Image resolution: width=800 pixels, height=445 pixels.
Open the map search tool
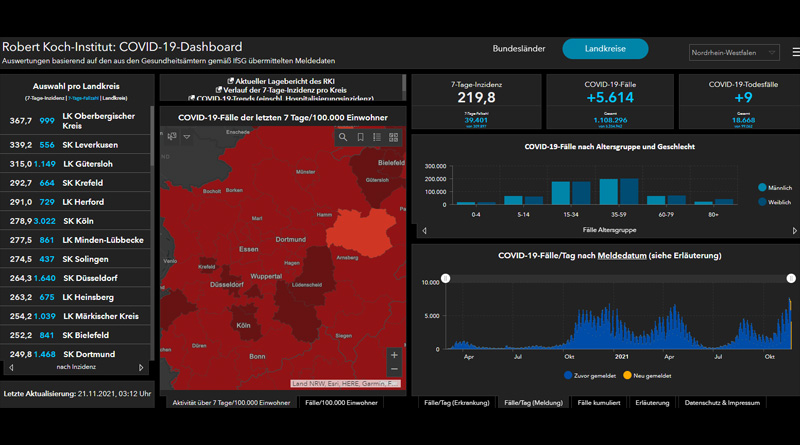[343, 137]
